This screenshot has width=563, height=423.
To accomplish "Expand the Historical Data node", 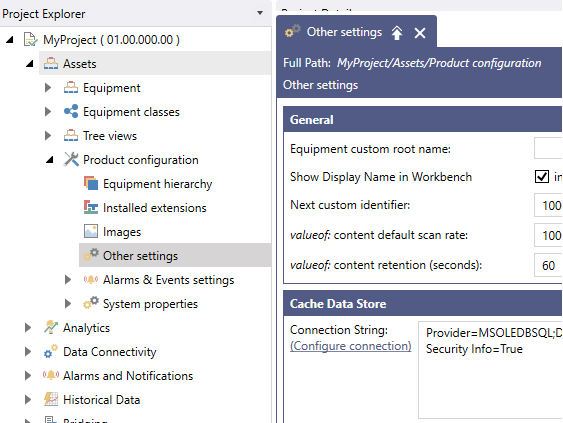I will (x=28, y=400).
